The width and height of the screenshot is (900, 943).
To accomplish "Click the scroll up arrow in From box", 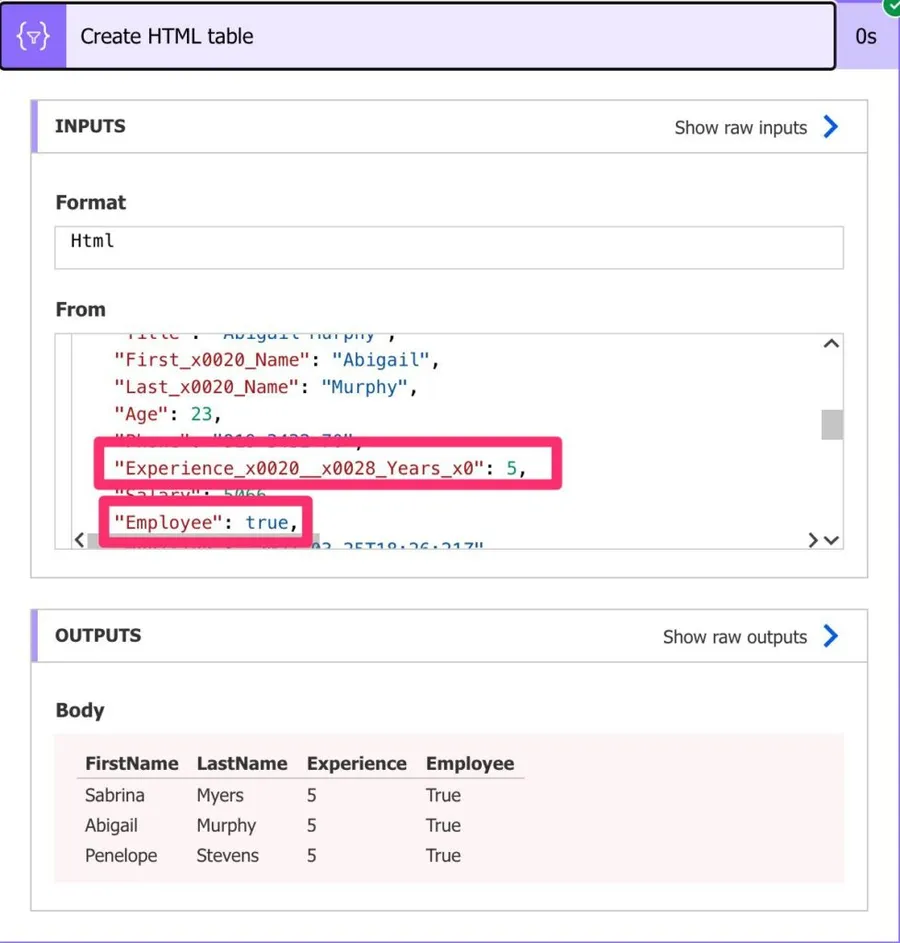I will 831,344.
